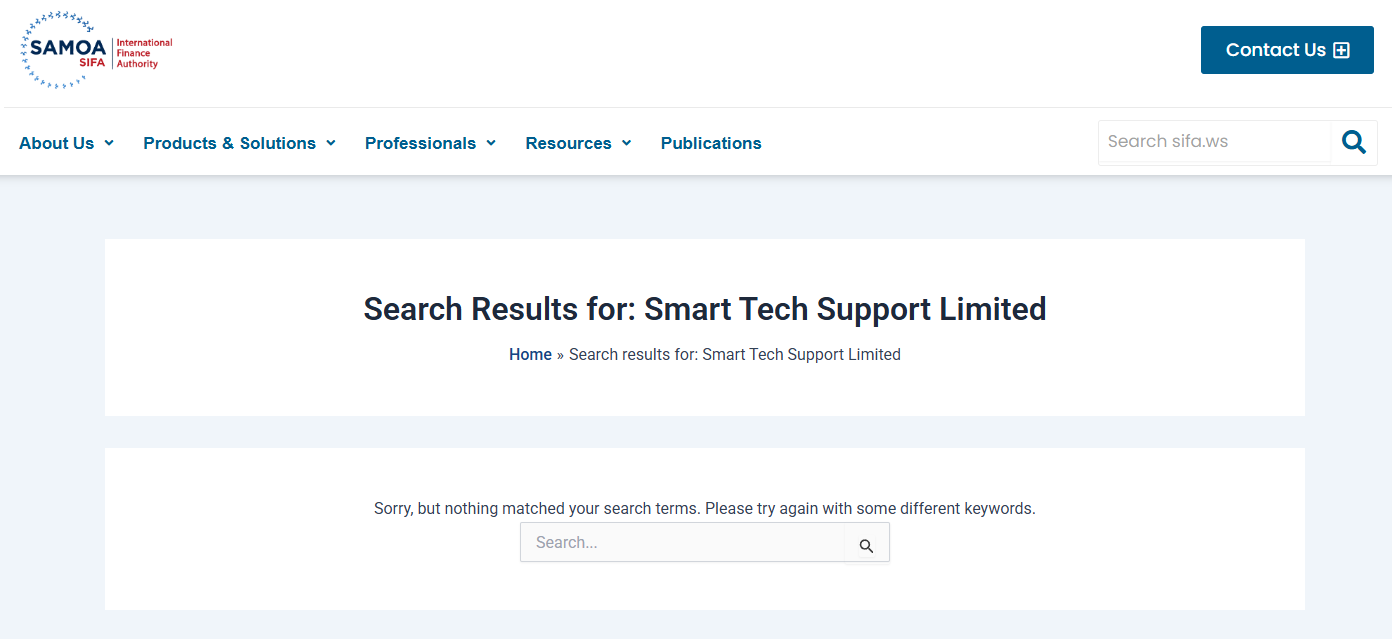Click the International Finance Authority logo text

point(144,53)
